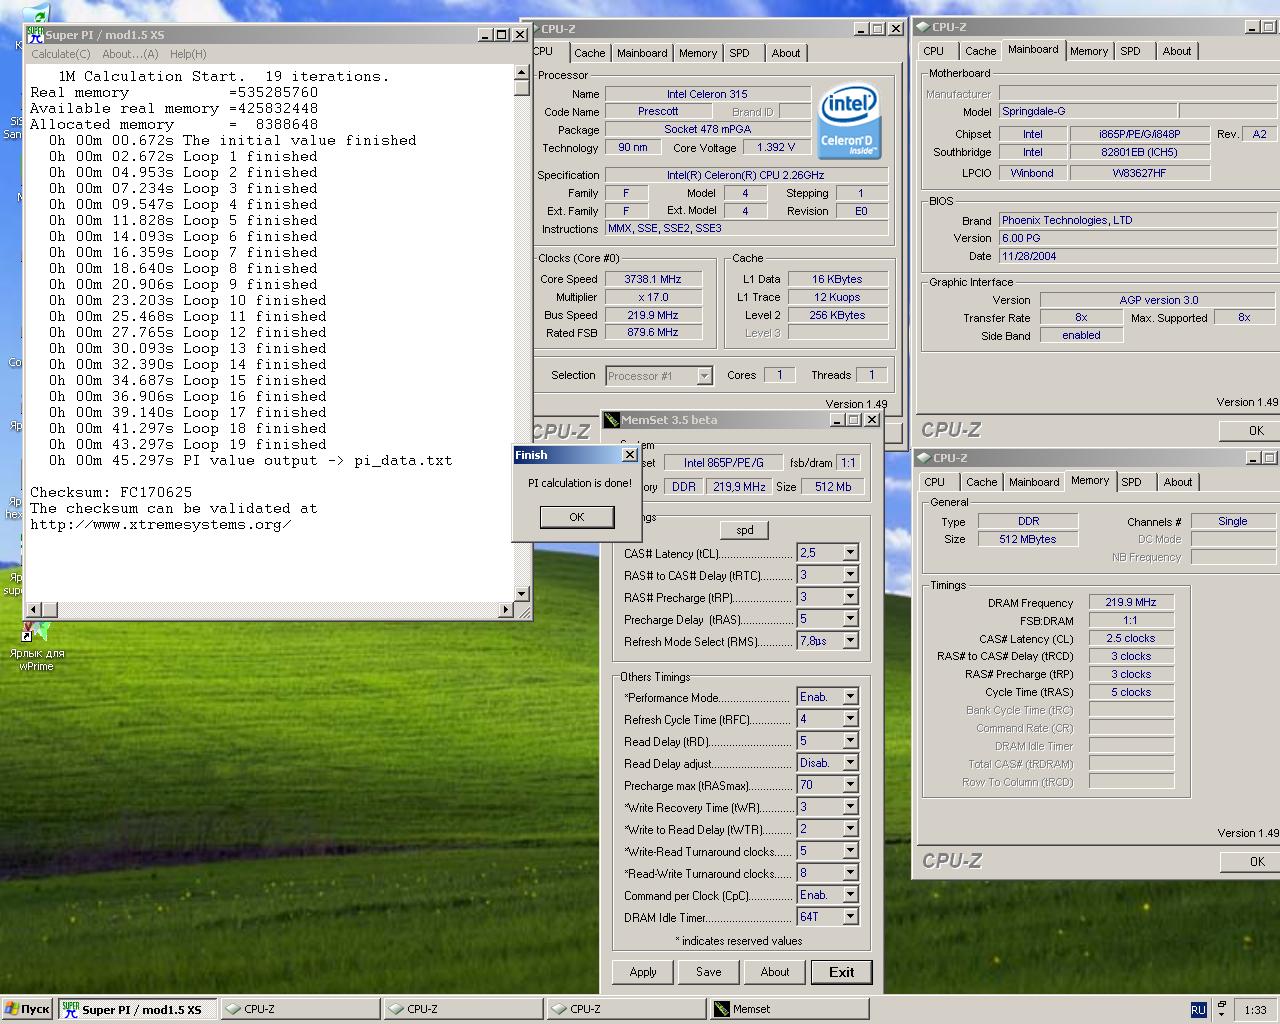Viewport: 1280px width, 1024px height.
Task: Open CAS# Latency (tCL) dropdown
Action: (x=850, y=553)
